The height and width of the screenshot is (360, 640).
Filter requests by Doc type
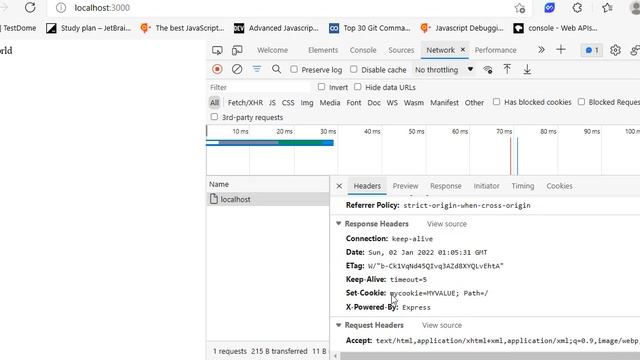click(374, 103)
